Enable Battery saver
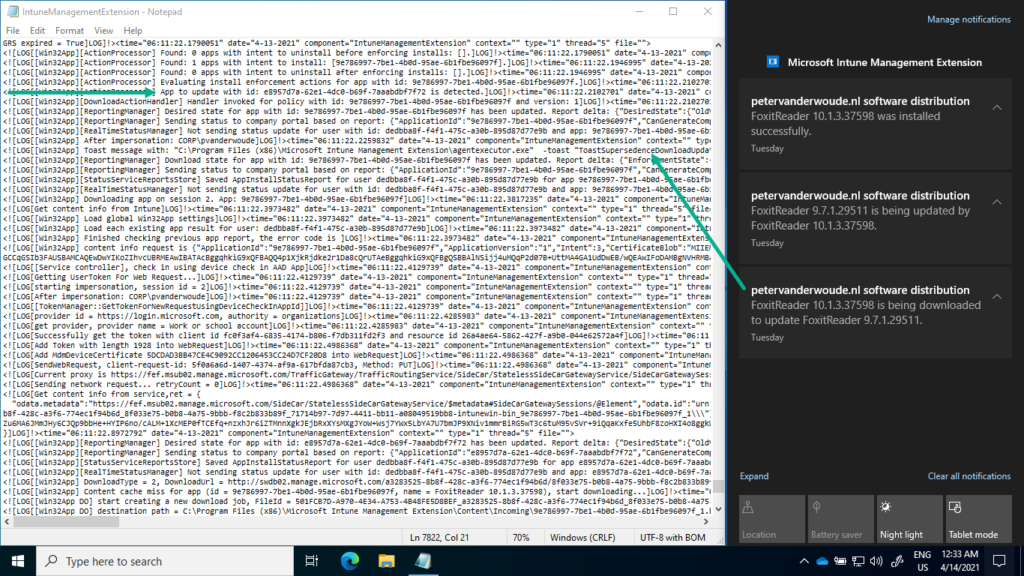This screenshot has height=576, width=1024. pyautogui.click(x=840, y=518)
